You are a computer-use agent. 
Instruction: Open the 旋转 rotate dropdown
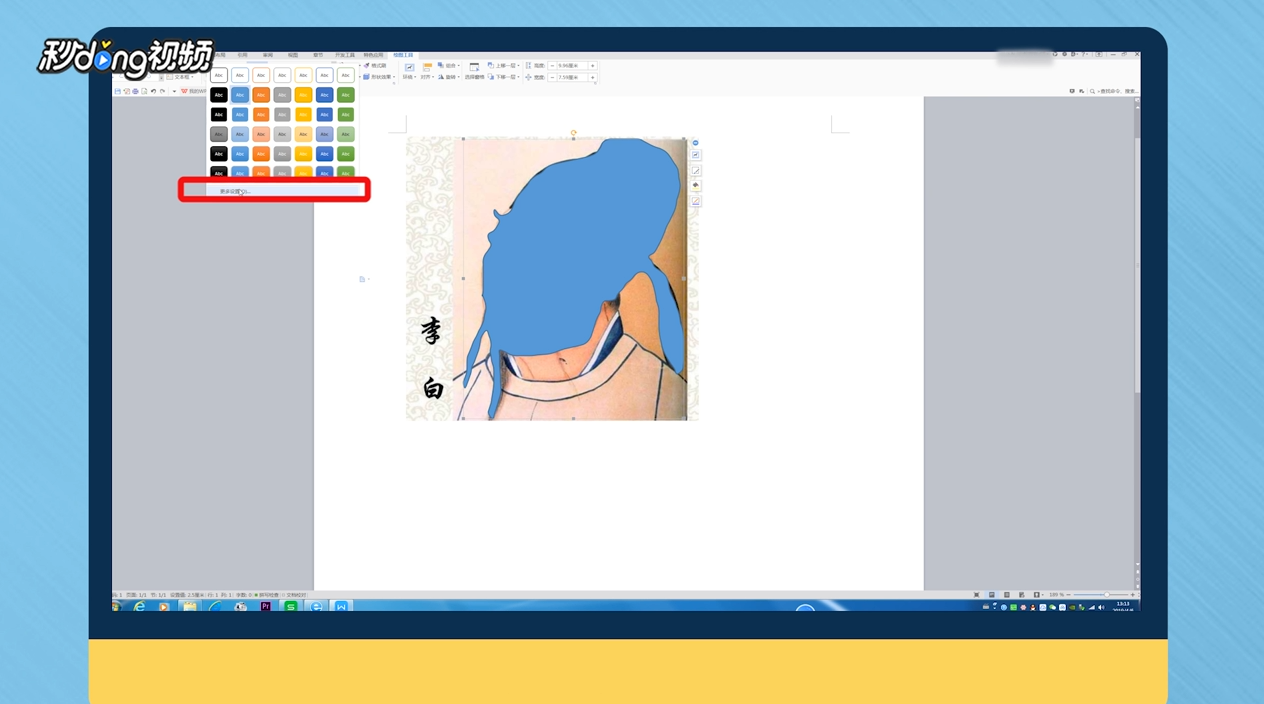tap(447, 77)
